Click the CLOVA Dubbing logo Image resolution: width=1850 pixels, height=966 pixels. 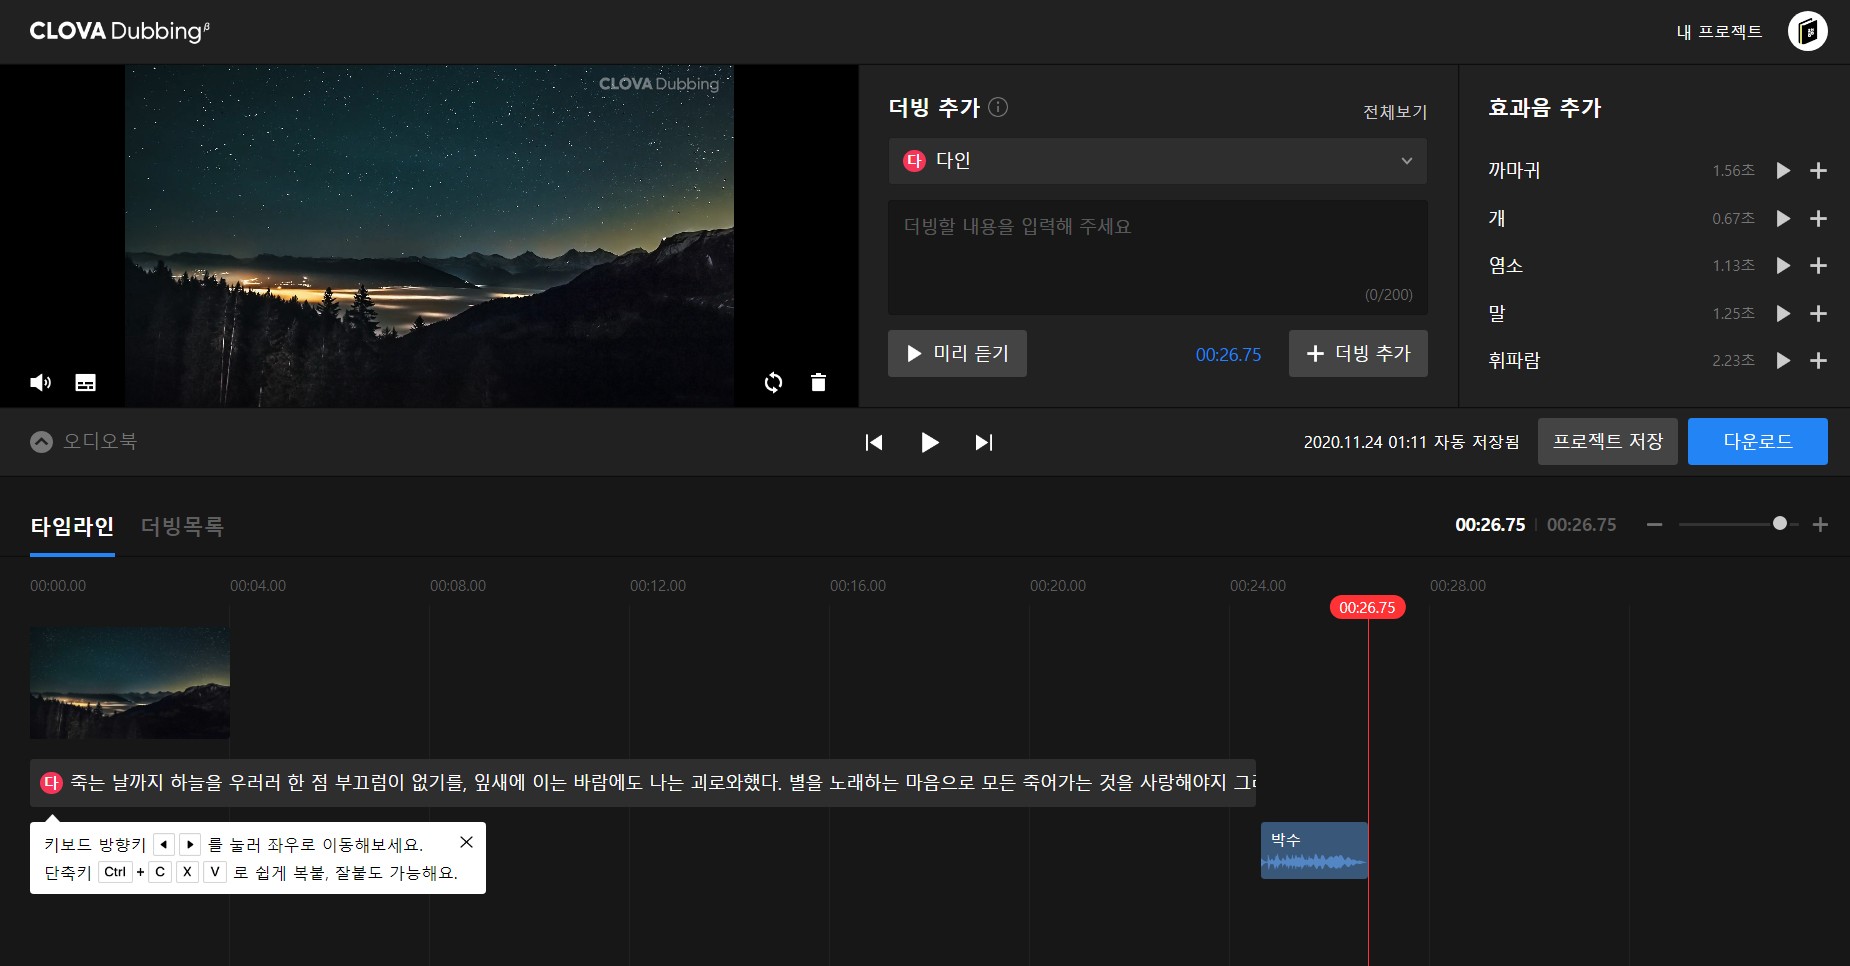pyautogui.click(x=120, y=31)
